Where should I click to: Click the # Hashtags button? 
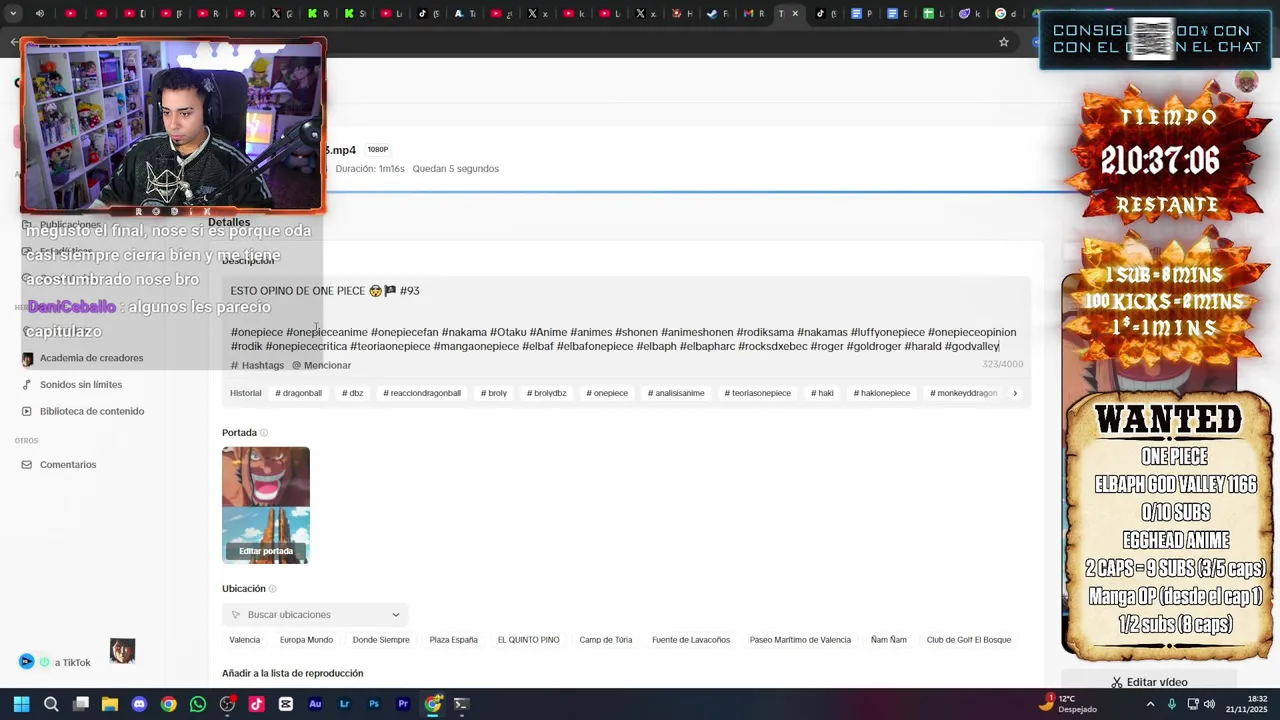point(257,366)
